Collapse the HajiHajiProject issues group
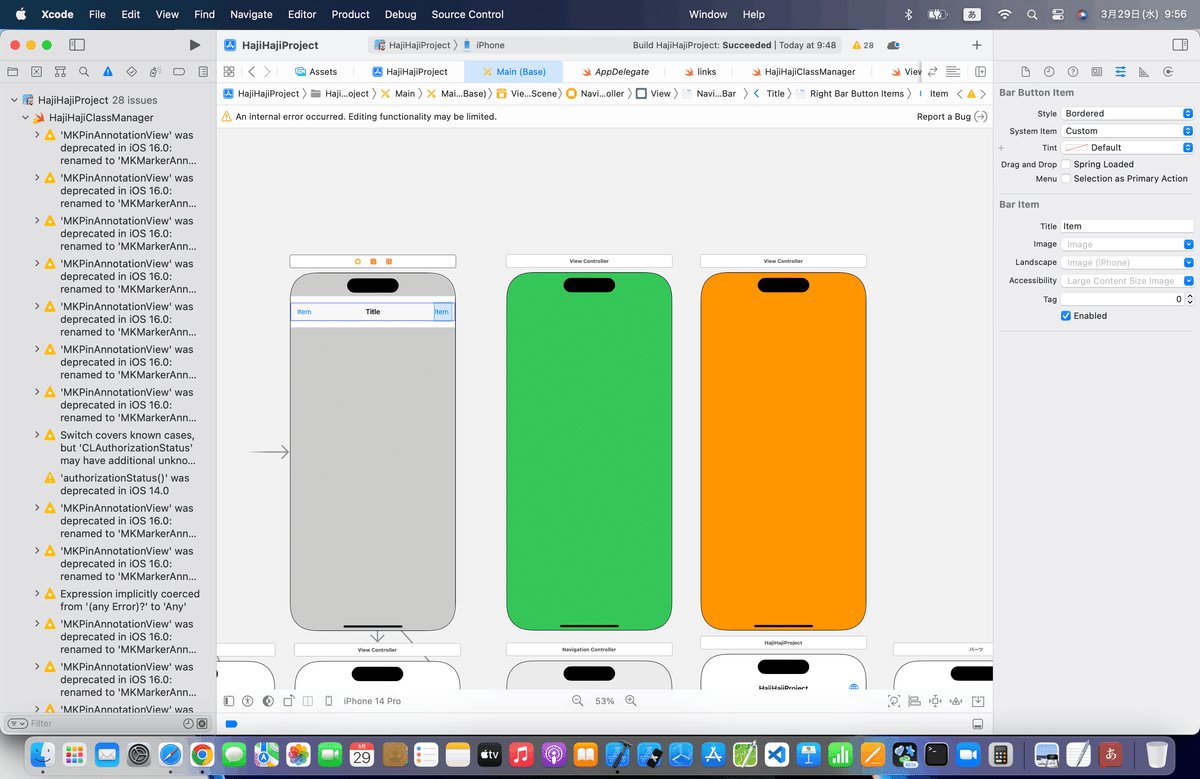Viewport: 1200px width, 779px height. [x=14, y=100]
